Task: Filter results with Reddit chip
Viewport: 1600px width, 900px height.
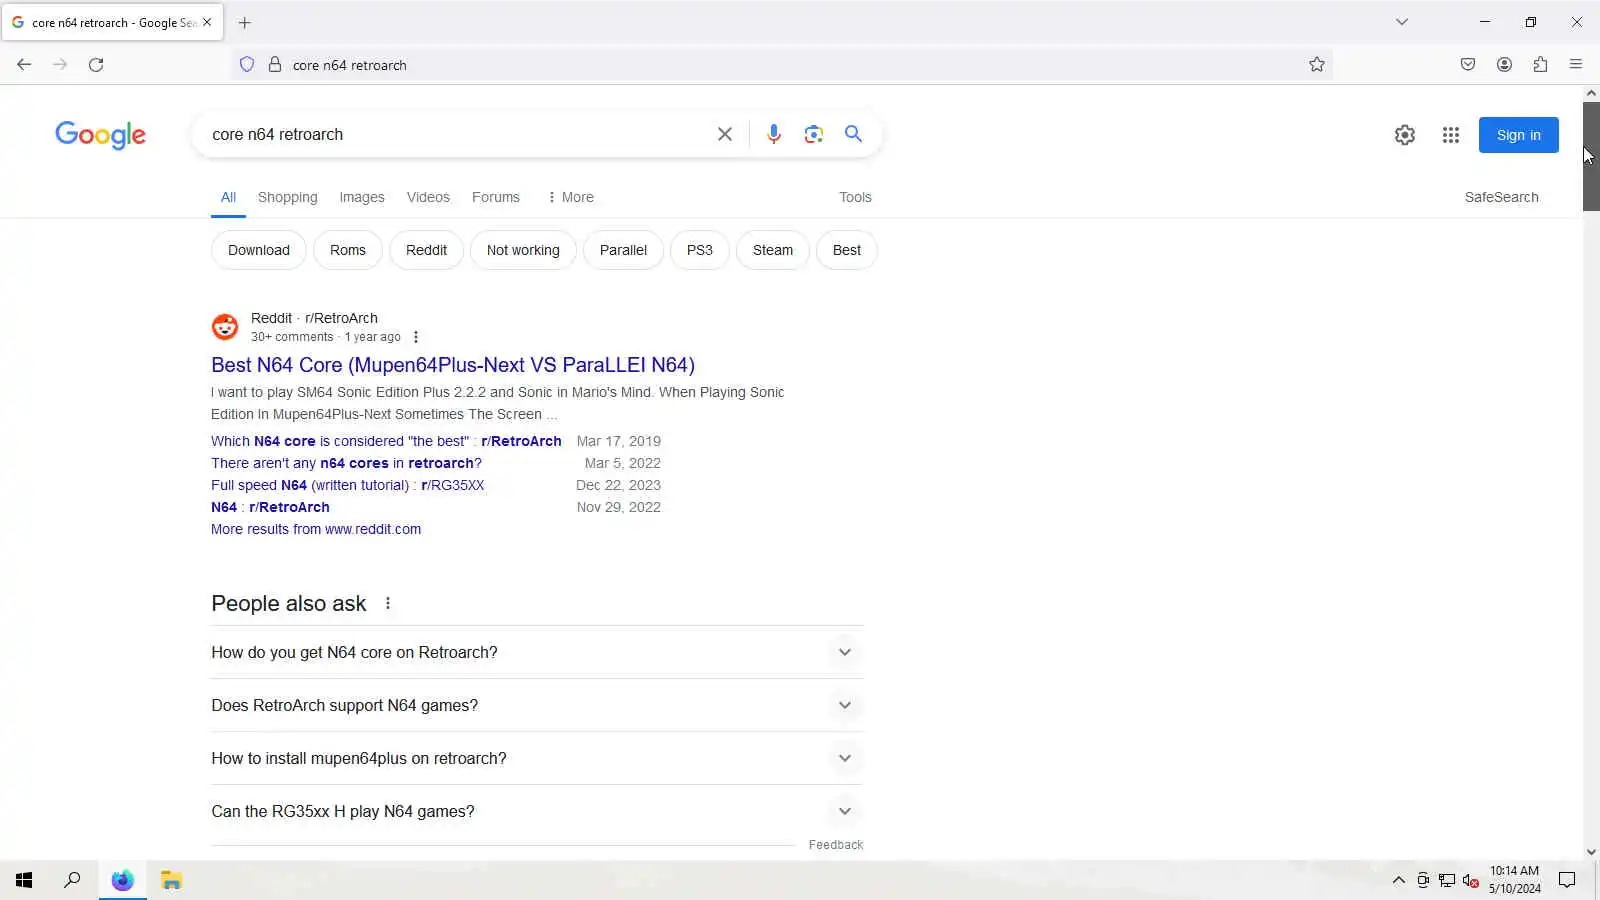Action: point(426,250)
